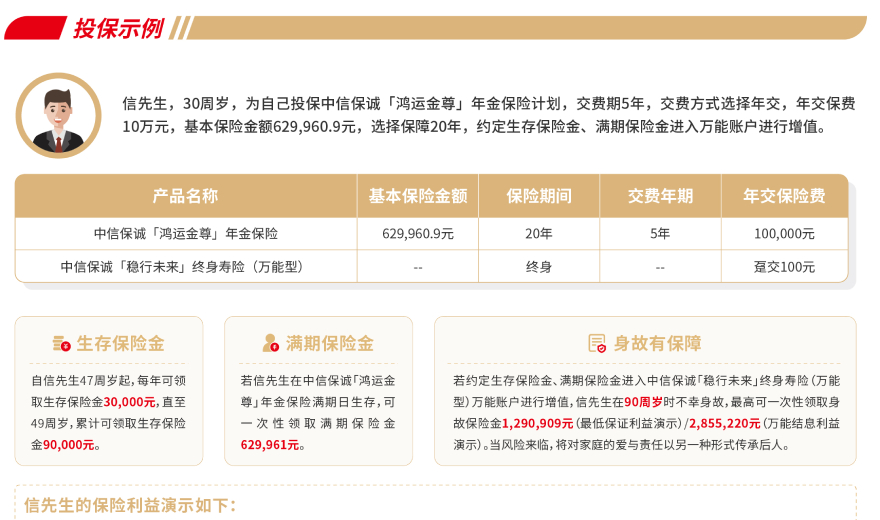The width and height of the screenshot is (880, 520).
Task: Select the 629,960.9元 cell in the table
Action: point(418,233)
